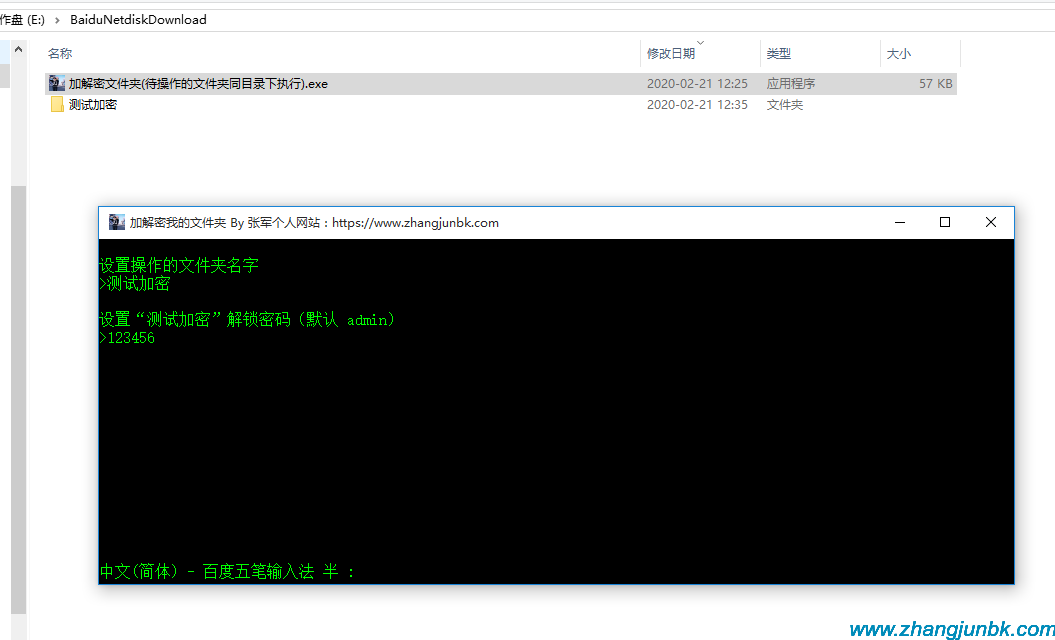Click the console line 设置操作的文件夹名字
The height and width of the screenshot is (640, 1055).
179,265
